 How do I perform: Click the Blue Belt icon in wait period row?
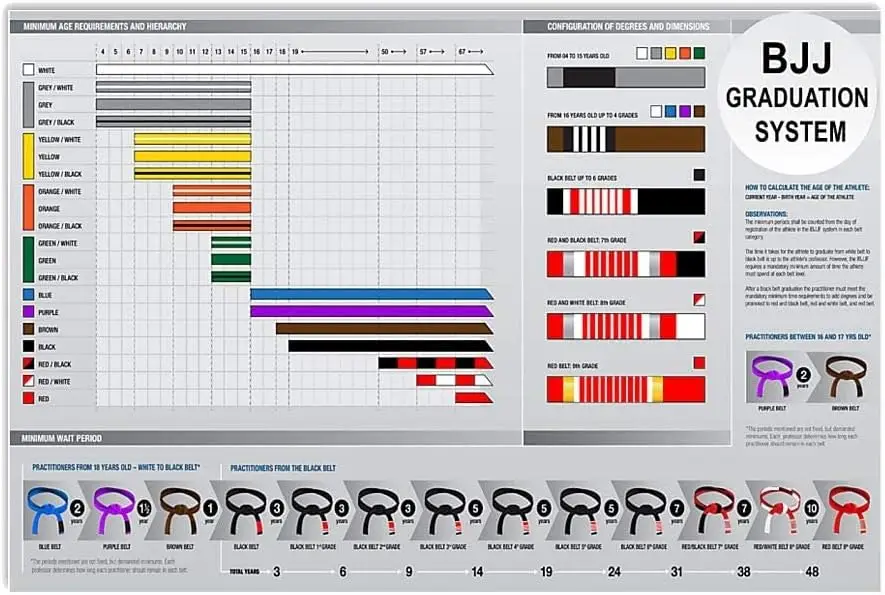click(47, 511)
